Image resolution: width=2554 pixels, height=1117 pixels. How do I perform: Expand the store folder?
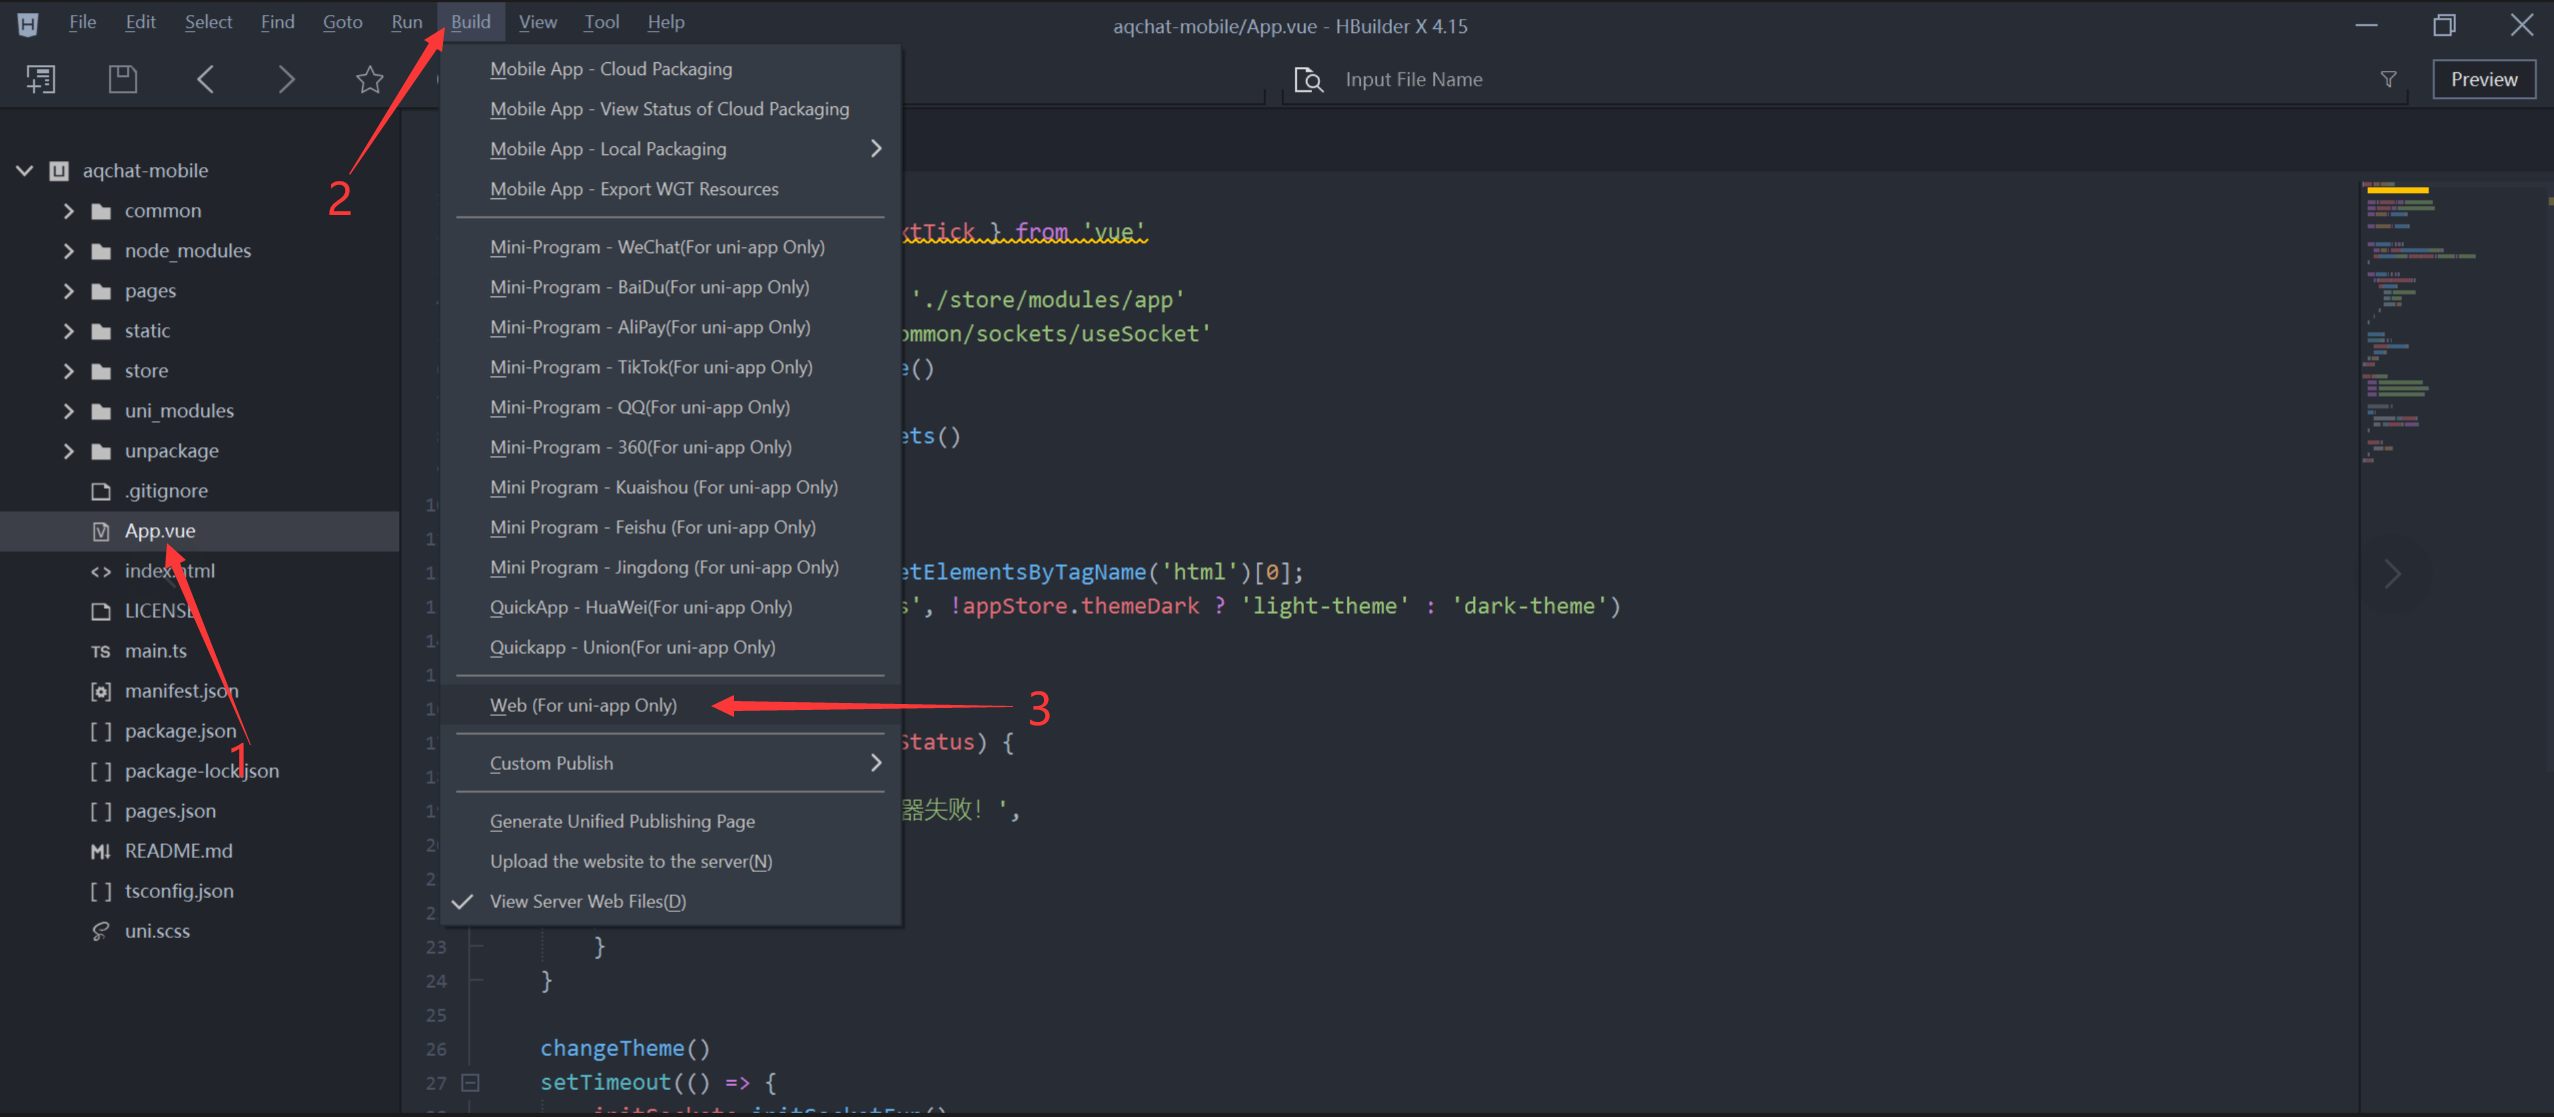point(68,371)
